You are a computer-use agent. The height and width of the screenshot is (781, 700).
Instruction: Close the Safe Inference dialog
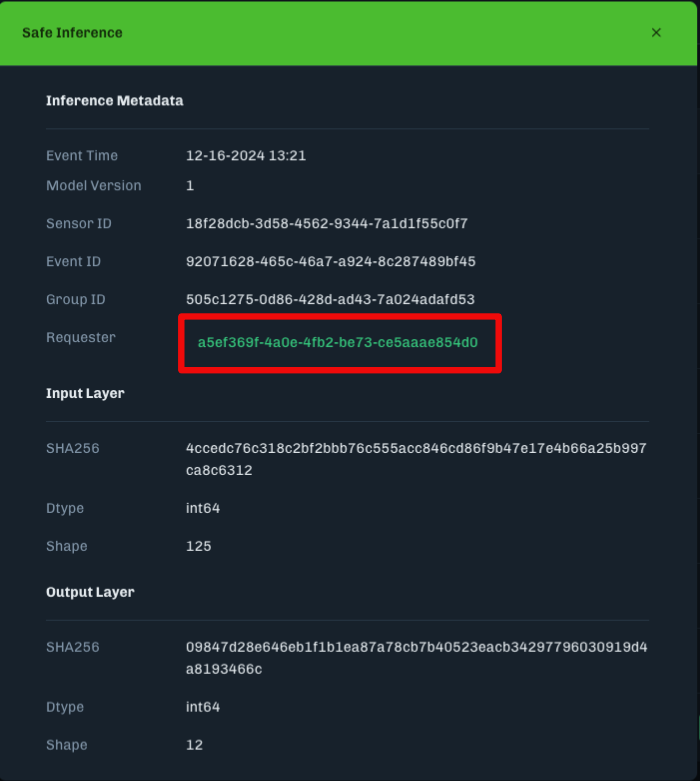[x=656, y=33]
